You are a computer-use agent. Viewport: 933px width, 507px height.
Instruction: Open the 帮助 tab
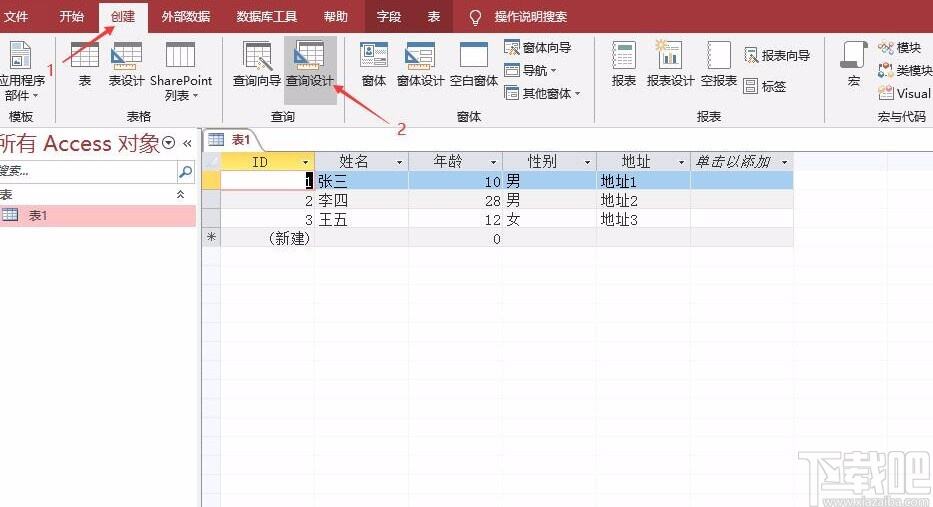336,17
